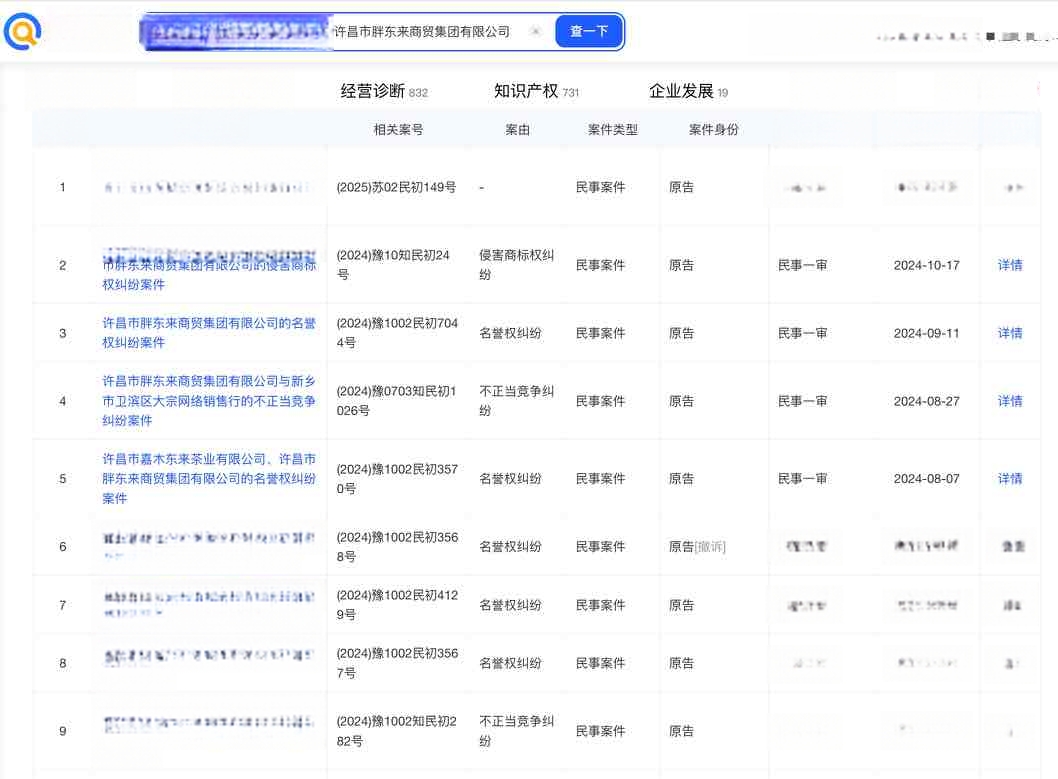Select case number (2024)豫1002民初3567号
Image resolution: width=1058 pixels, height=779 pixels.
[397, 662]
